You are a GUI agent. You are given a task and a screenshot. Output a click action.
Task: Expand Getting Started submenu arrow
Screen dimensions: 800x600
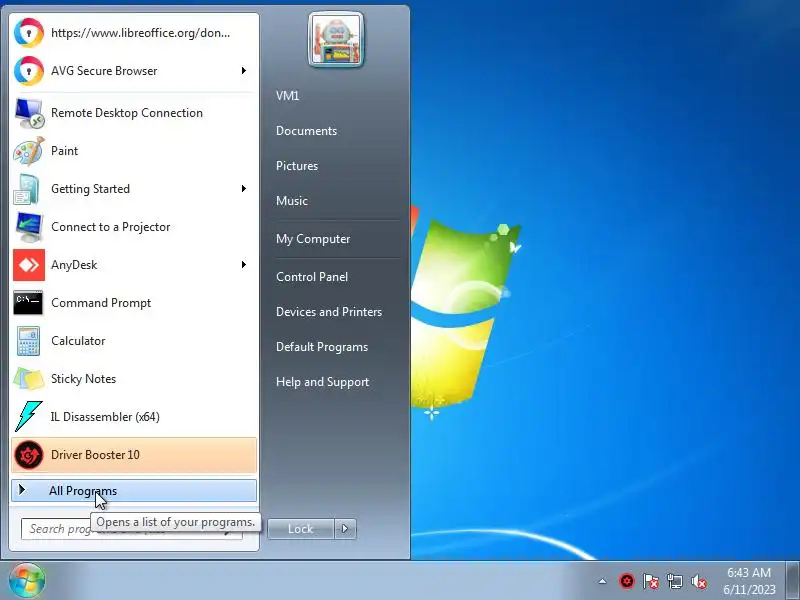pos(244,189)
